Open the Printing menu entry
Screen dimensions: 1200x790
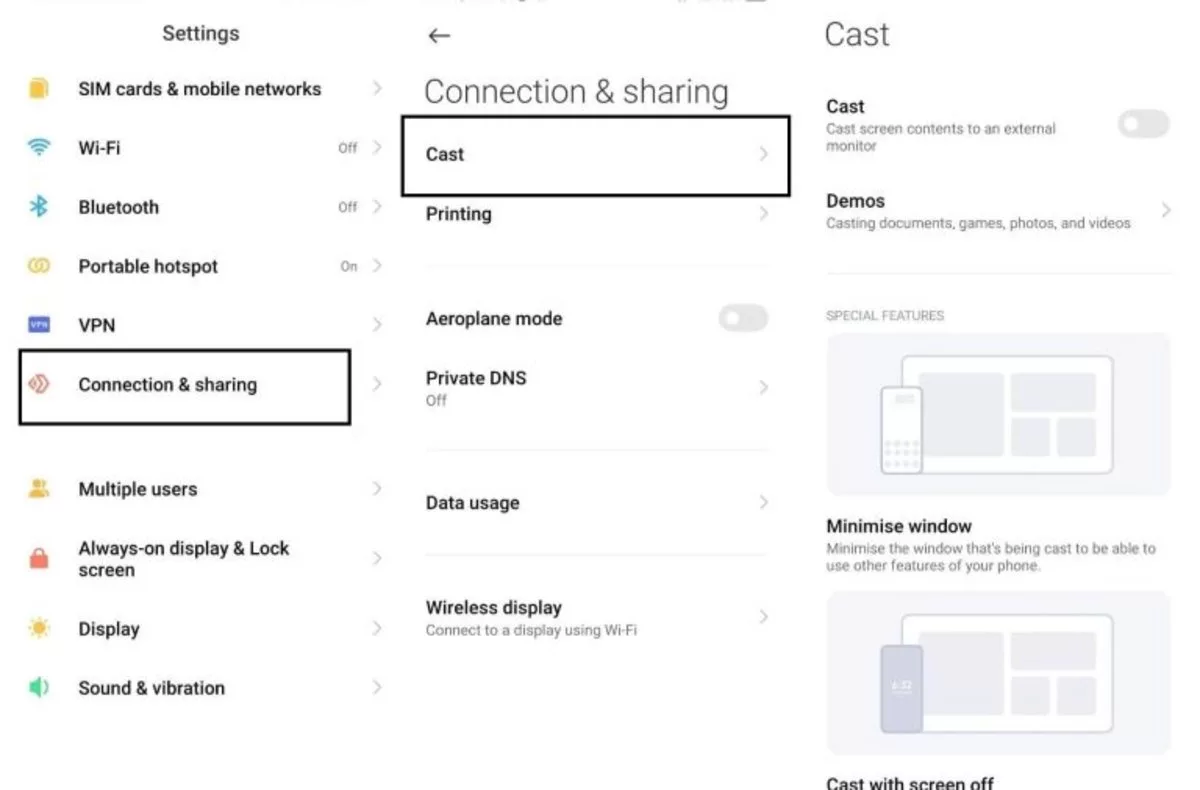tap(597, 214)
